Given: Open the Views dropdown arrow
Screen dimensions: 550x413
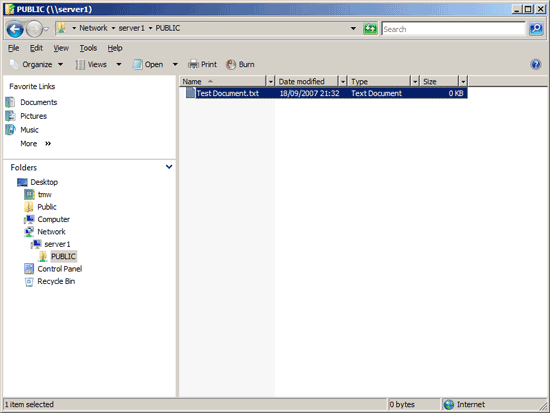Looking at the screenshot, I should 119,65.
